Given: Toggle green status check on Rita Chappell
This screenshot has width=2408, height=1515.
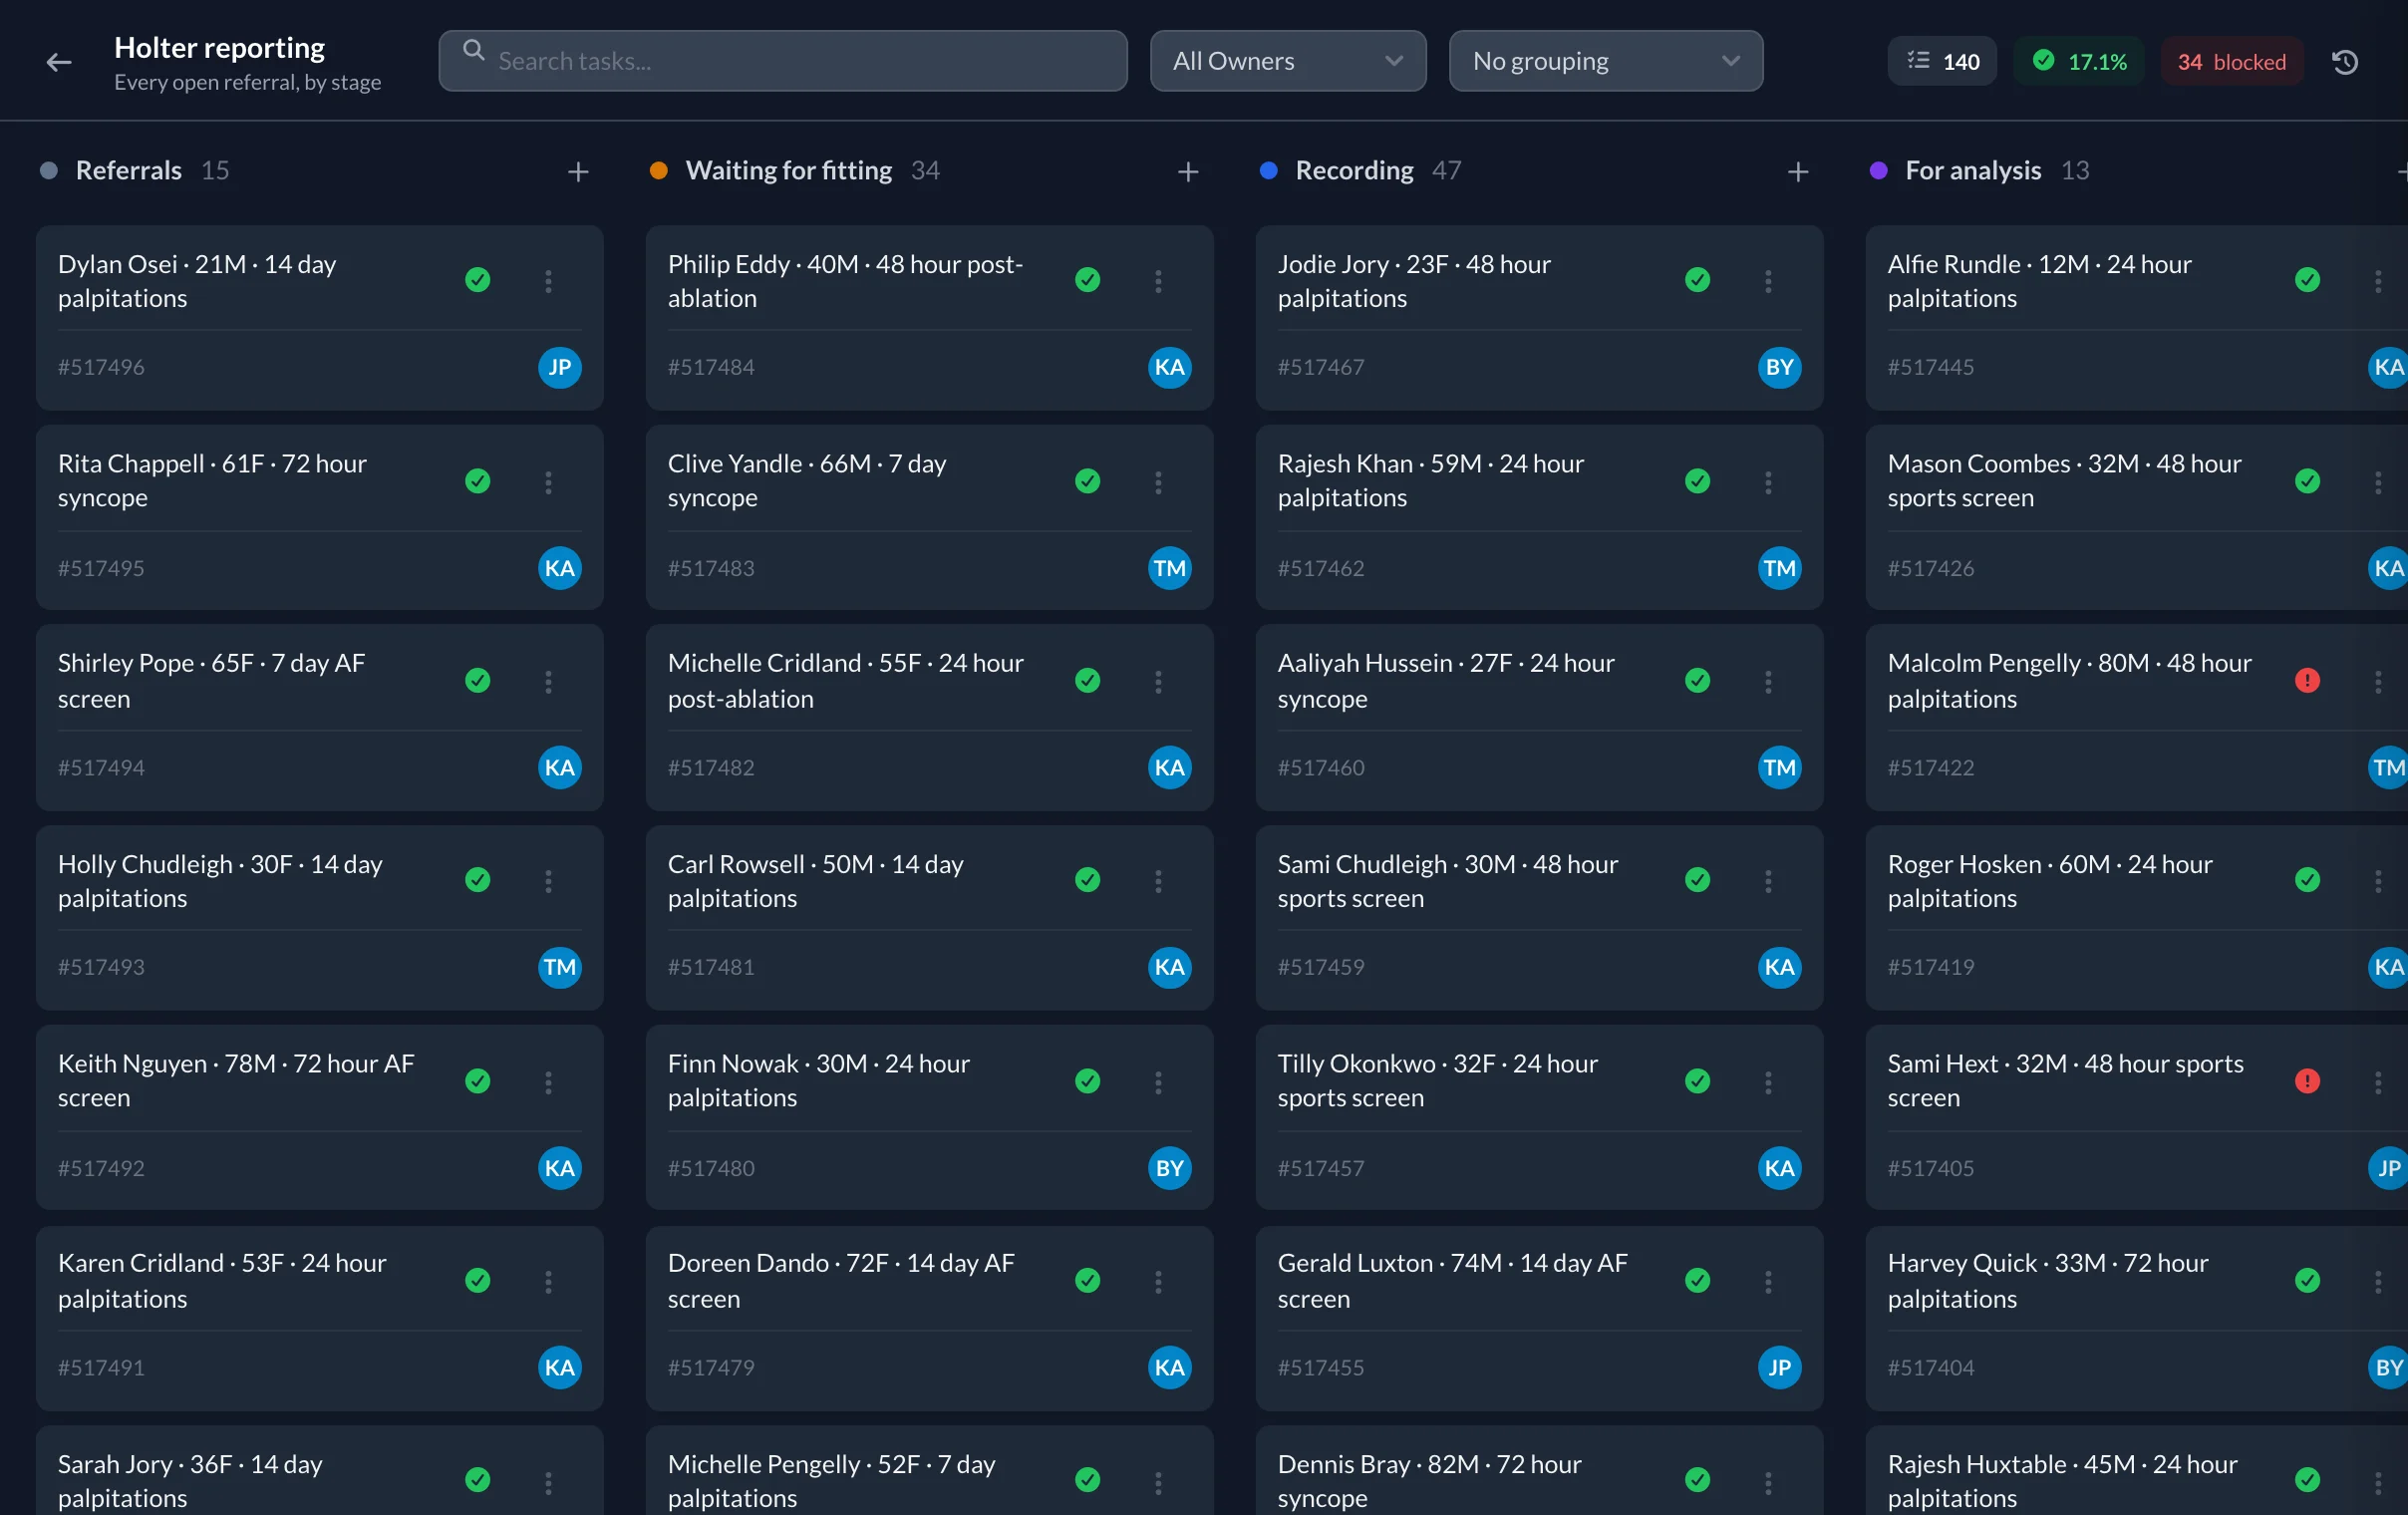Looking at the screenshot, I should point(478,481).
